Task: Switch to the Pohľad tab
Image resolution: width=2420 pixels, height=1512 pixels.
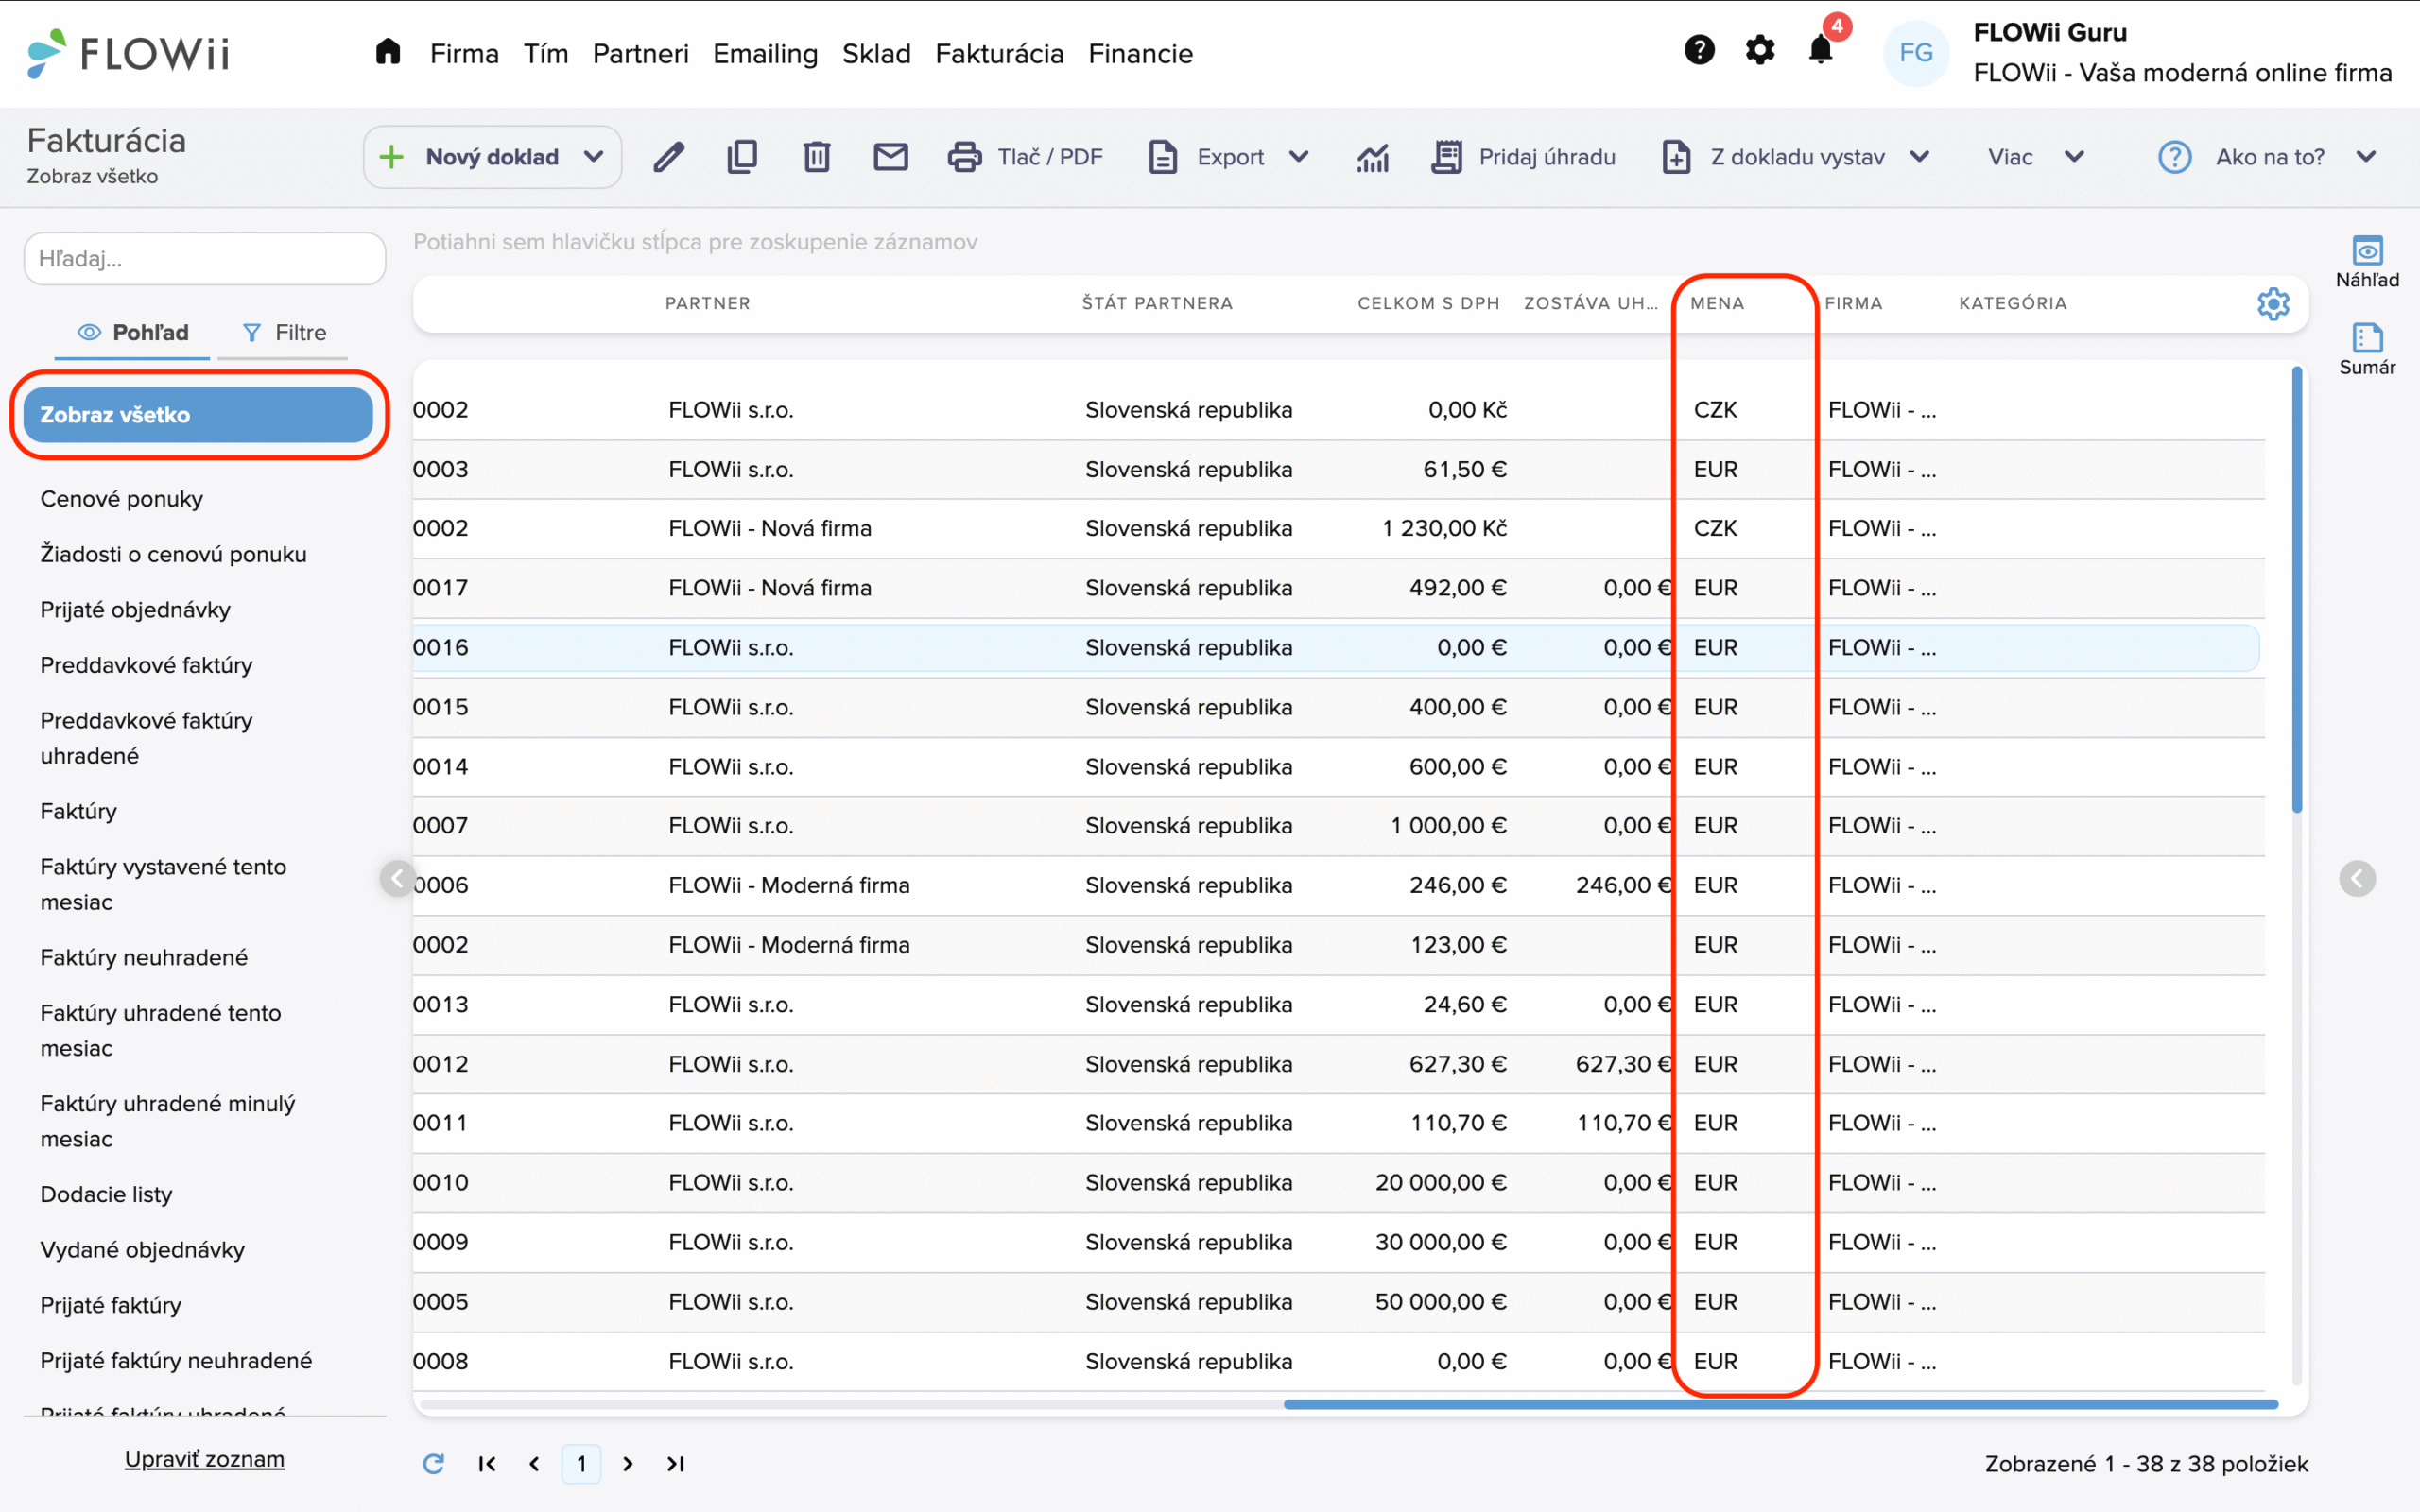Action: (132, 333)
